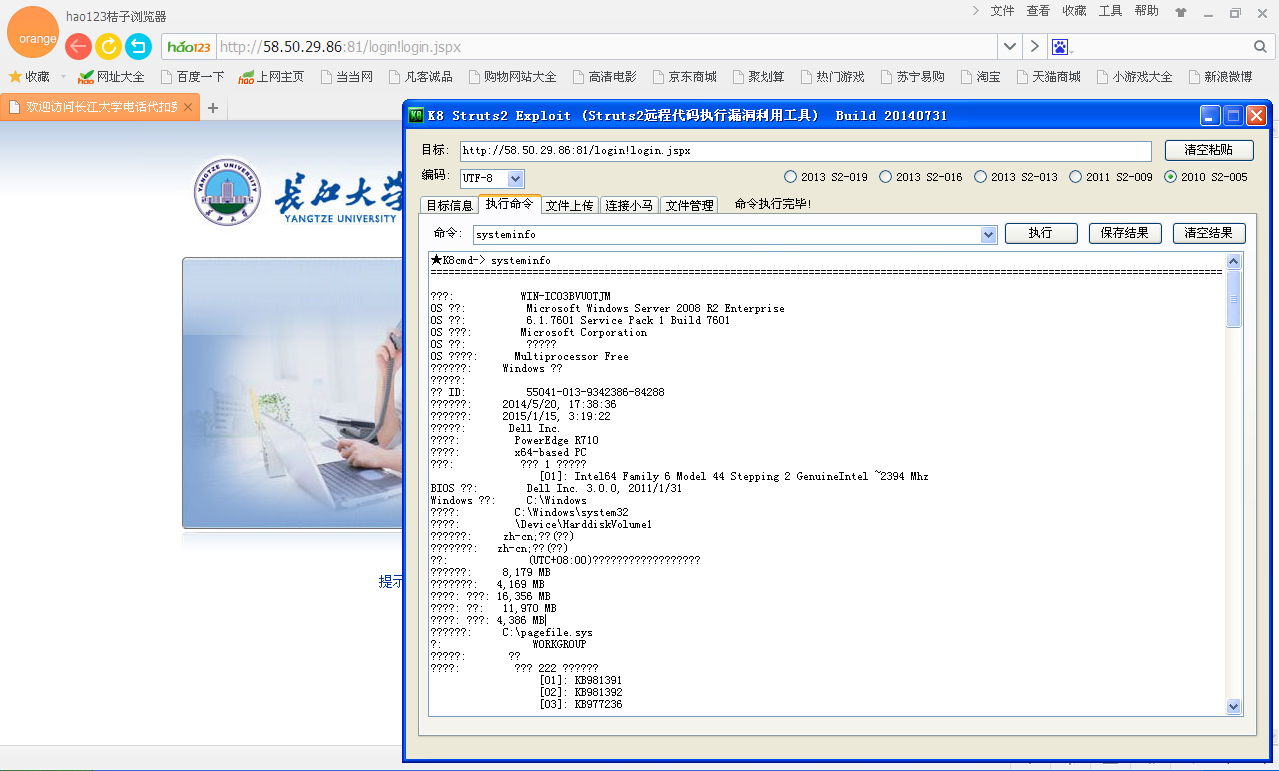Viewport: 1279px width, 771px height.
Task: Switch to the 目标信息 tab
Action: 449,205
